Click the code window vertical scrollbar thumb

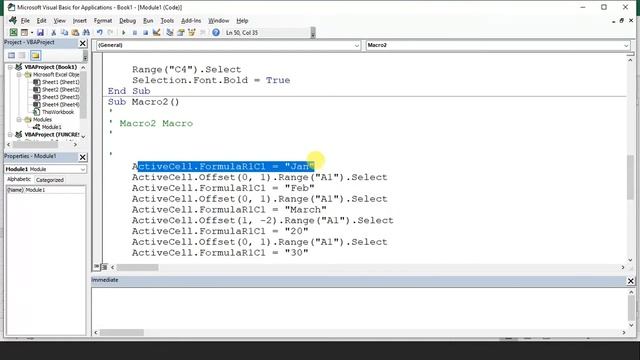[630, 177]
